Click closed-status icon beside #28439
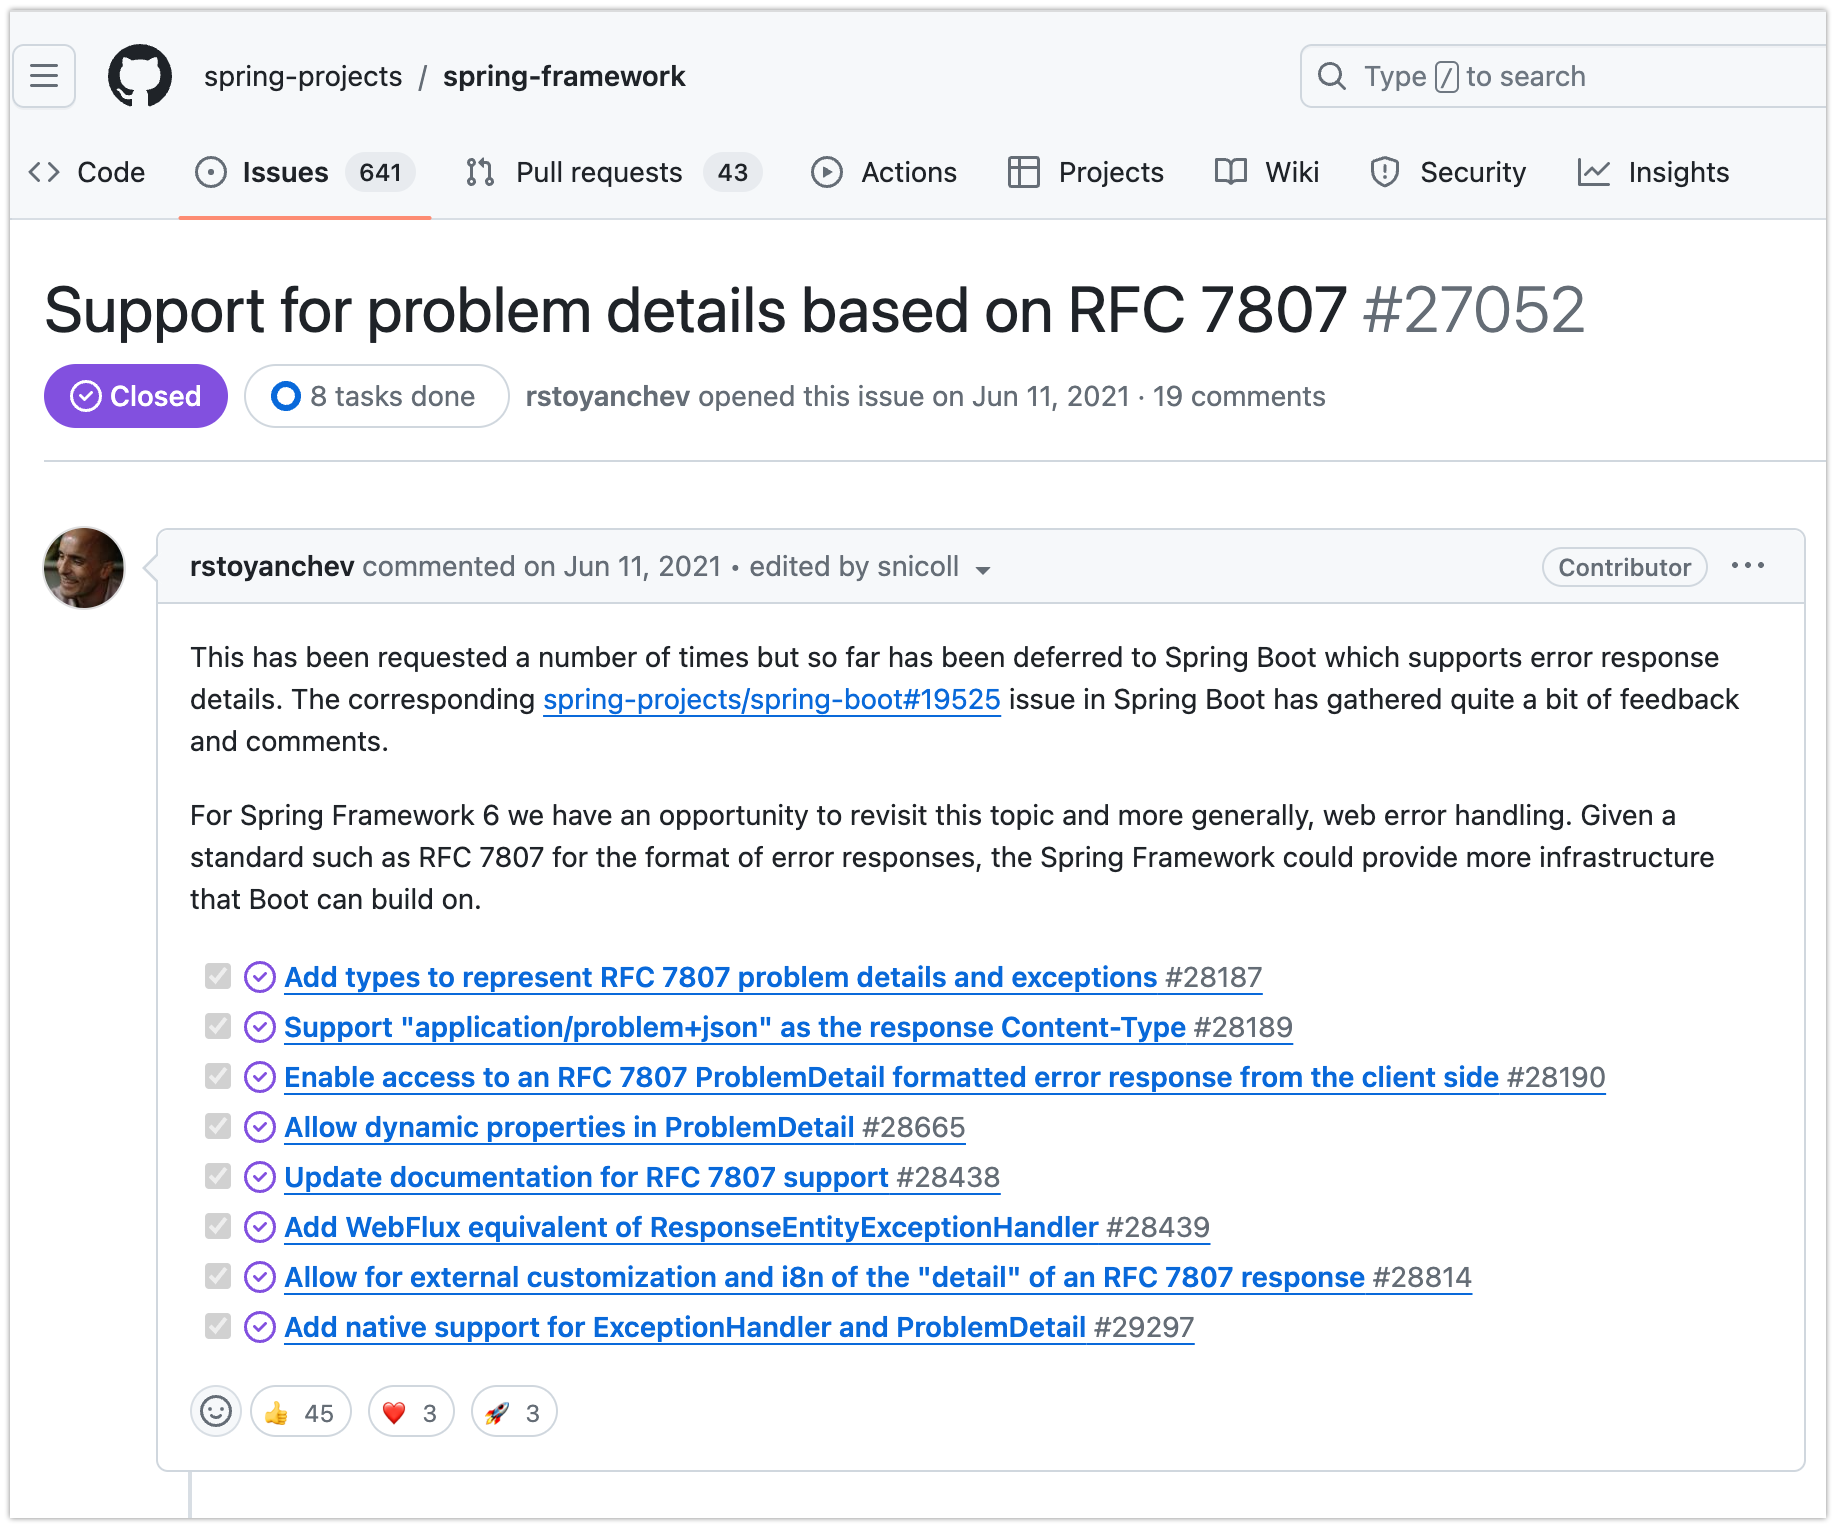Image resolution: width=1836 pixels, height=1528 pixels. coord(260,1227)
